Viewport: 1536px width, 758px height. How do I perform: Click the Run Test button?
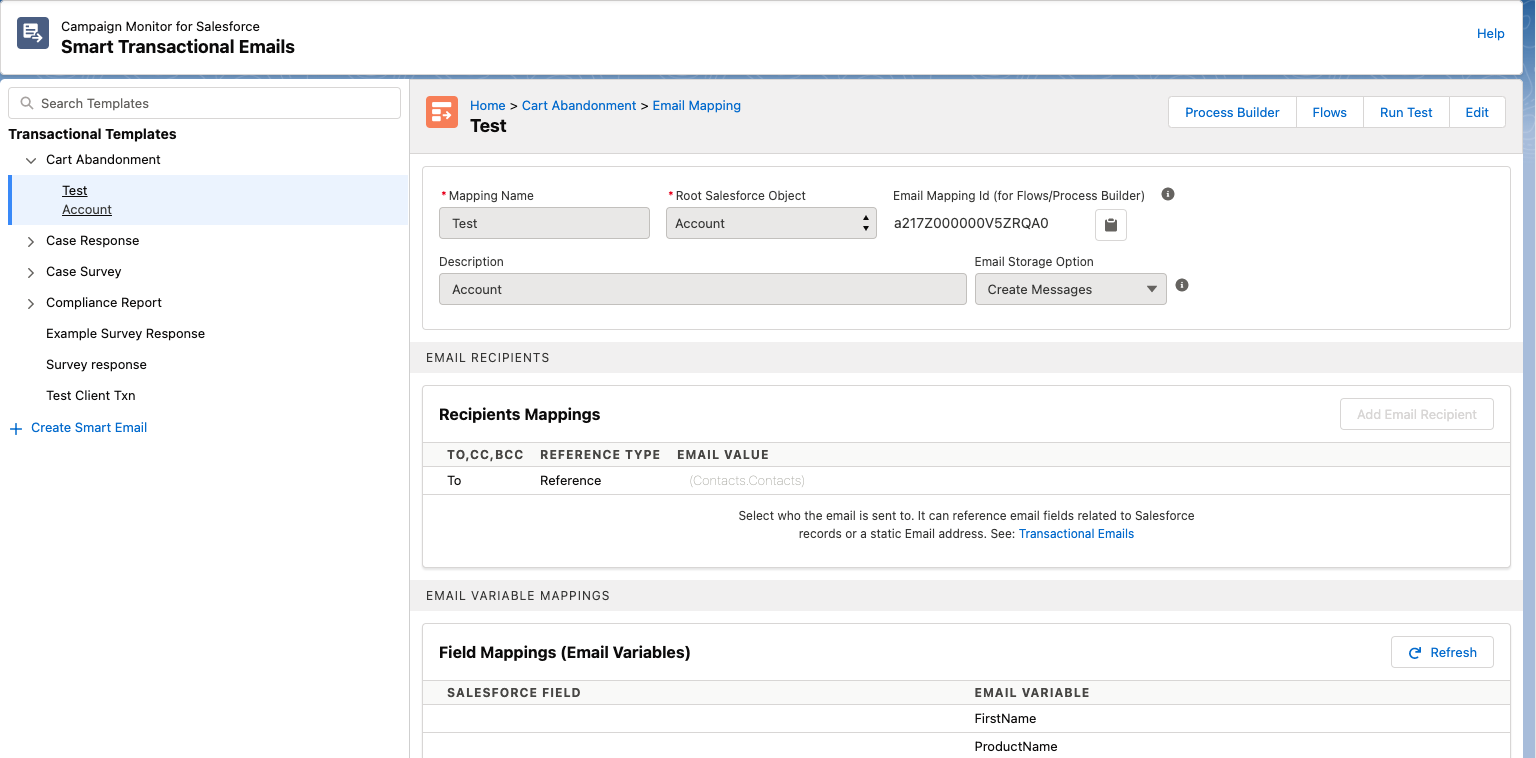click(1406, 112)
